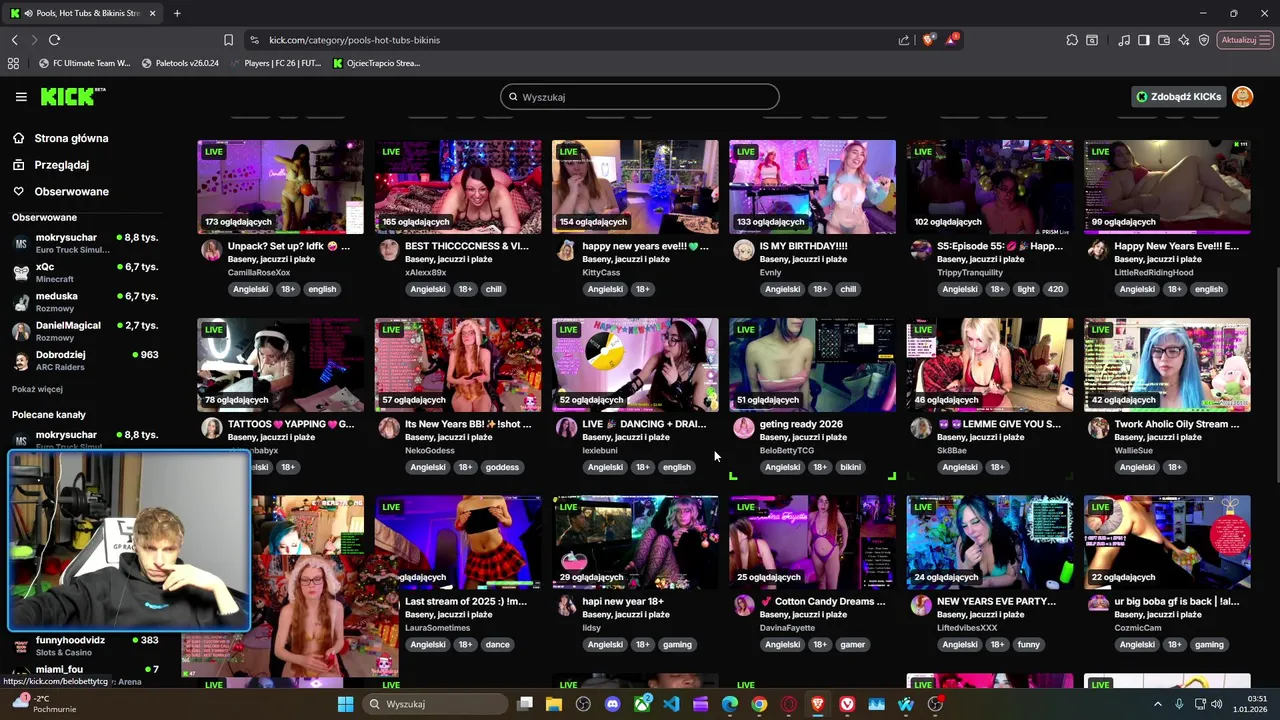Open Brave Shields lion icon
The height and width of the screenshot is (720, 1280).
point(928,40)
